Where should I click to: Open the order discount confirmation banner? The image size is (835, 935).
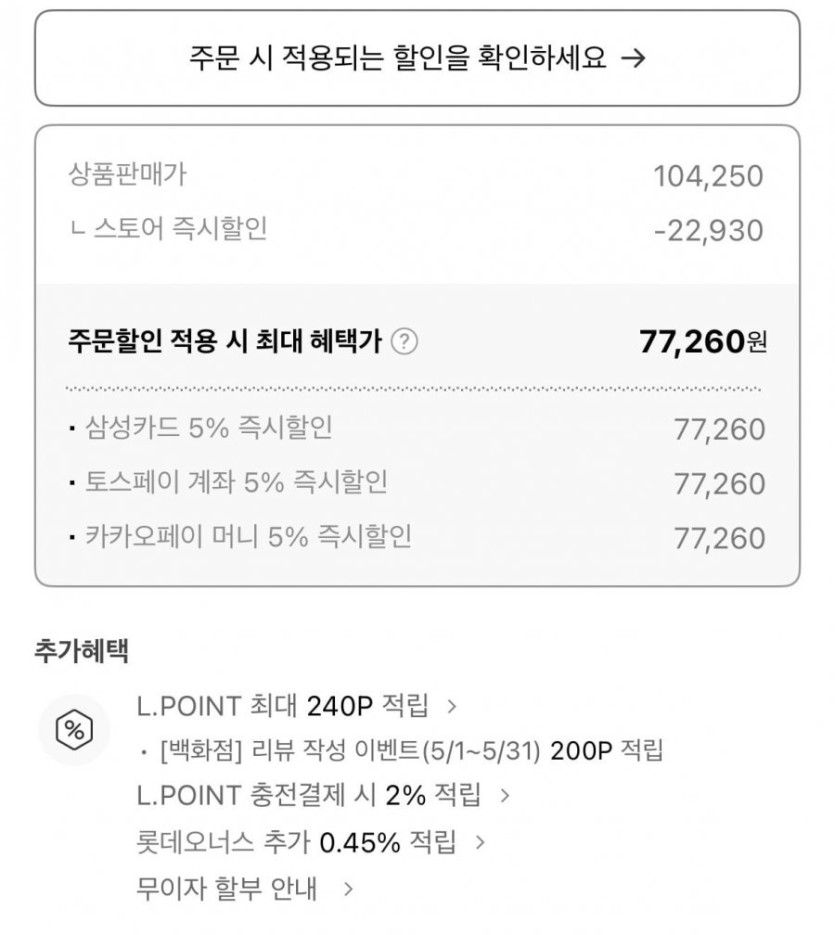click(417, 58)
